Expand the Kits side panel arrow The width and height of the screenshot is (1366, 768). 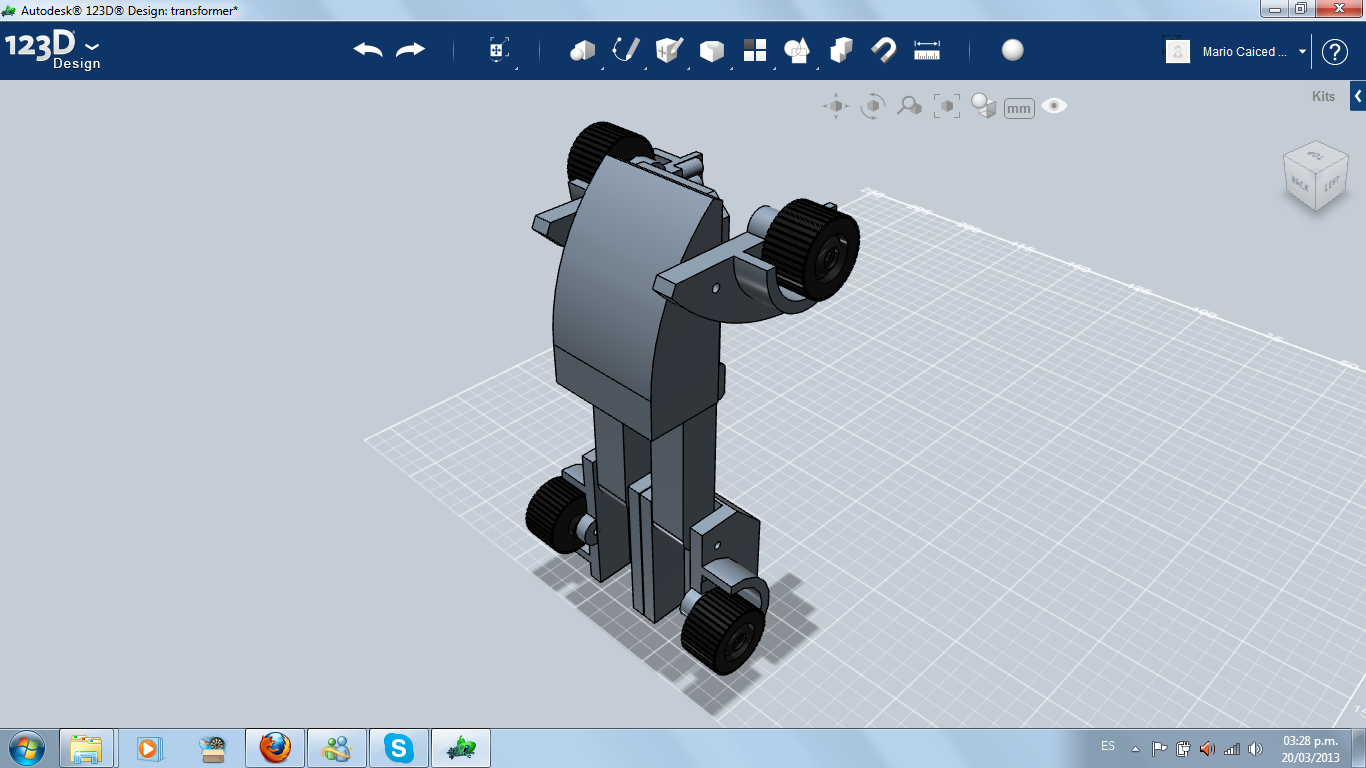pos(1358,96)
